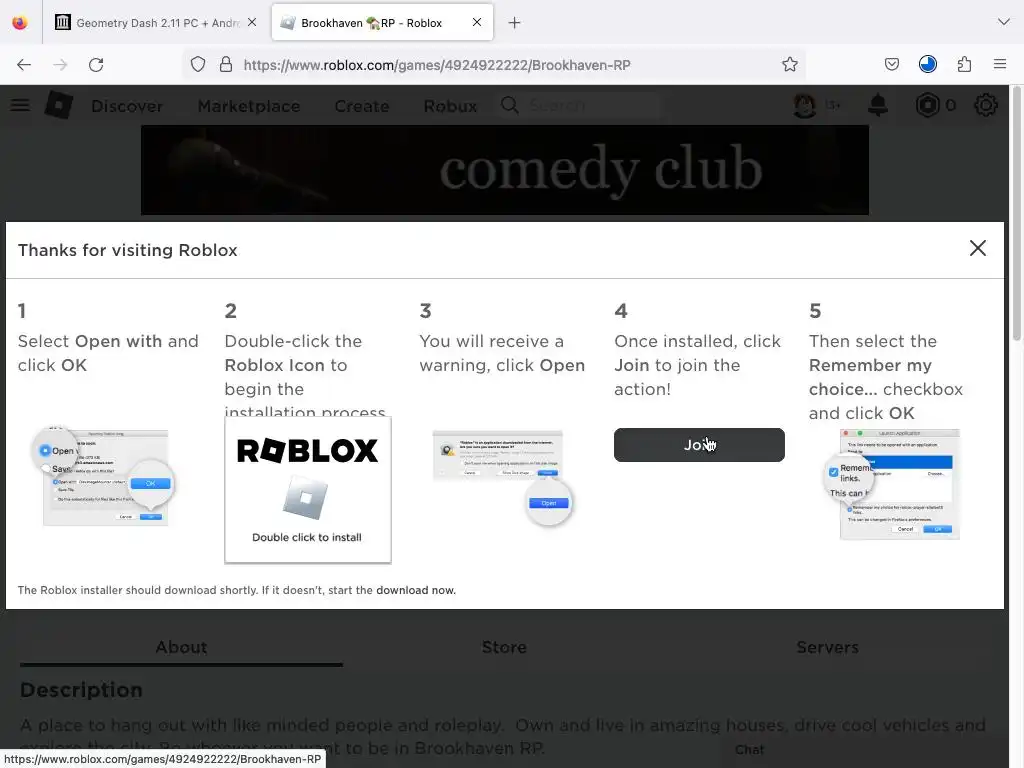Screen dimensions: 1024x768
Task: Open the tracking protection shield icon
Action: (198, 65)
